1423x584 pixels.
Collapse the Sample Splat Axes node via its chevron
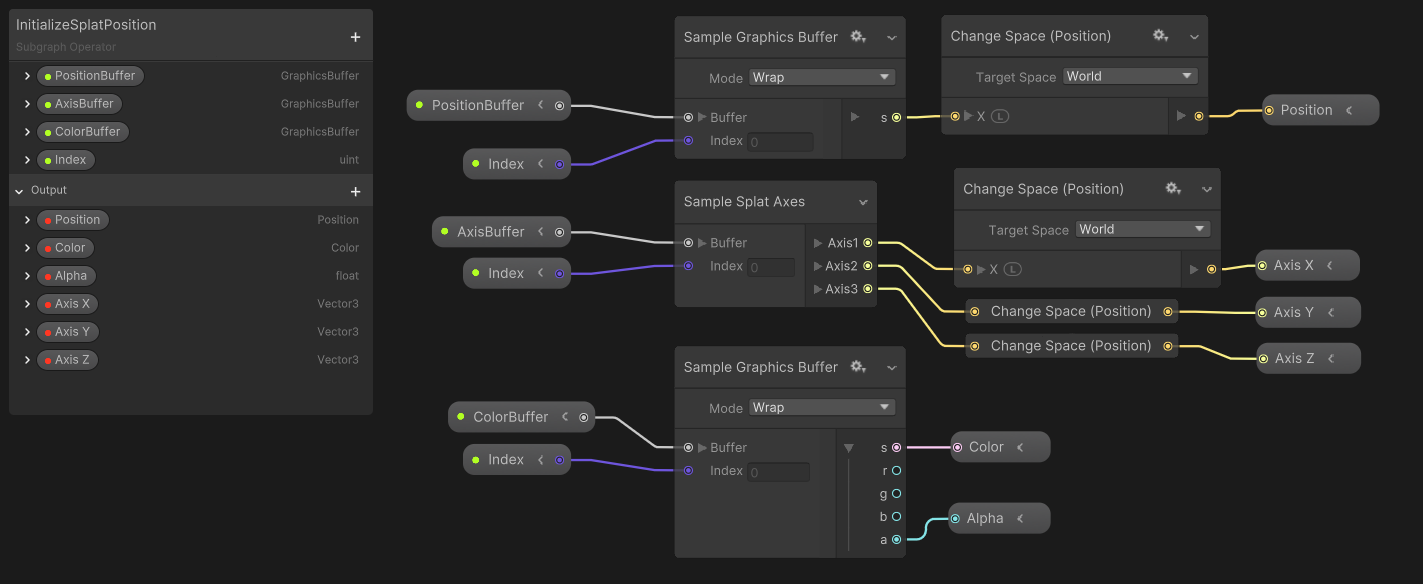tap(865, 201)
